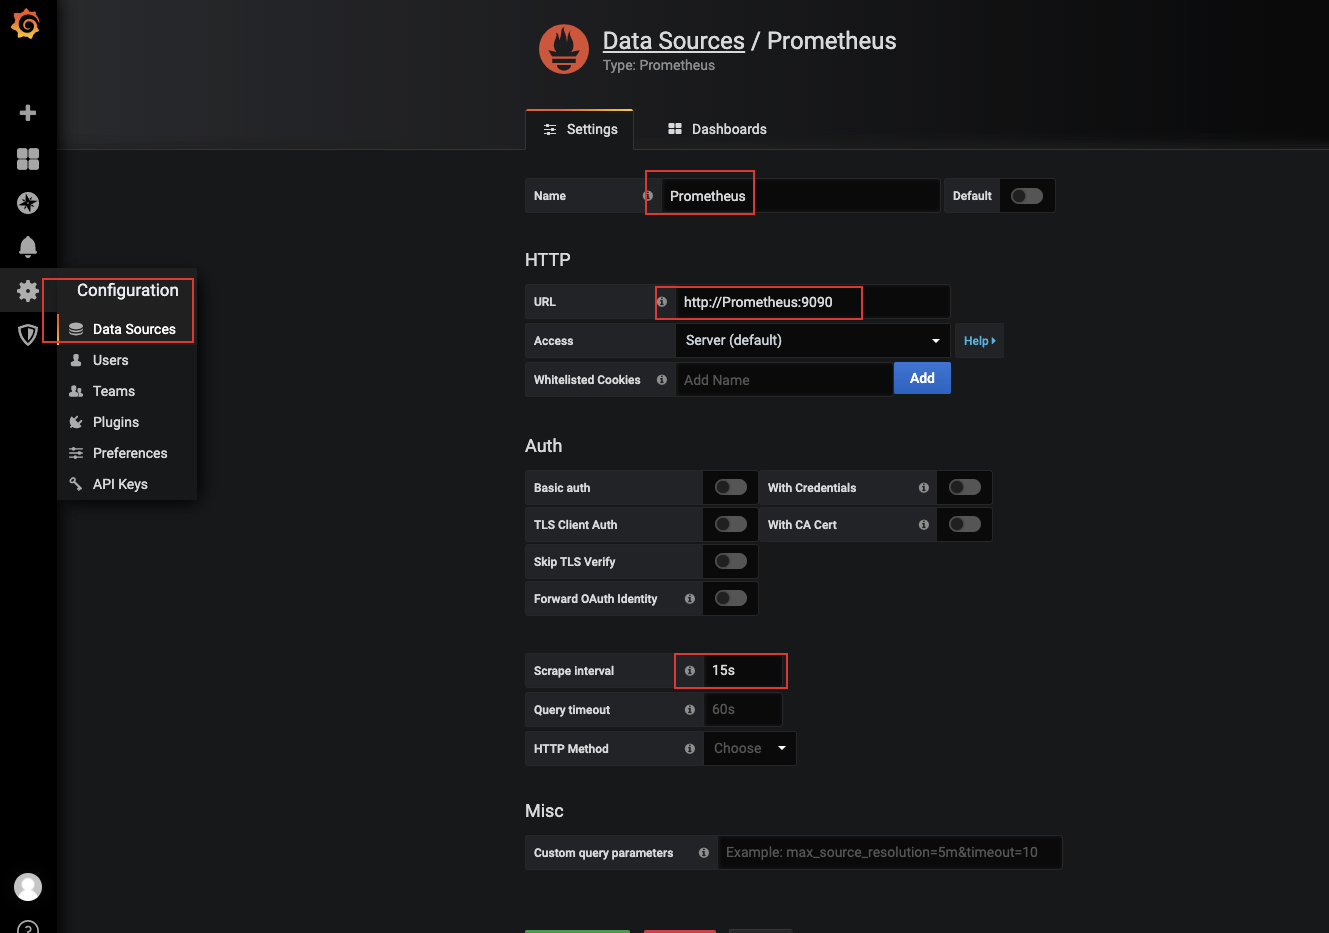Click the Grafana logo icon
Viewport: 1329px width, 933px height.
click(x=26, y=24)
